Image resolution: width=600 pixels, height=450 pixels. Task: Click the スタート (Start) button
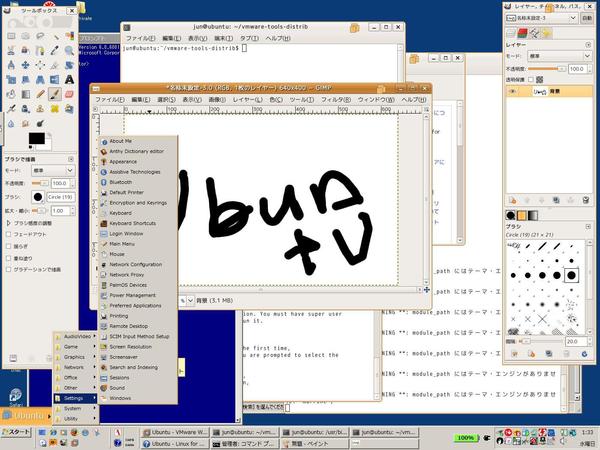coord(20,431)
